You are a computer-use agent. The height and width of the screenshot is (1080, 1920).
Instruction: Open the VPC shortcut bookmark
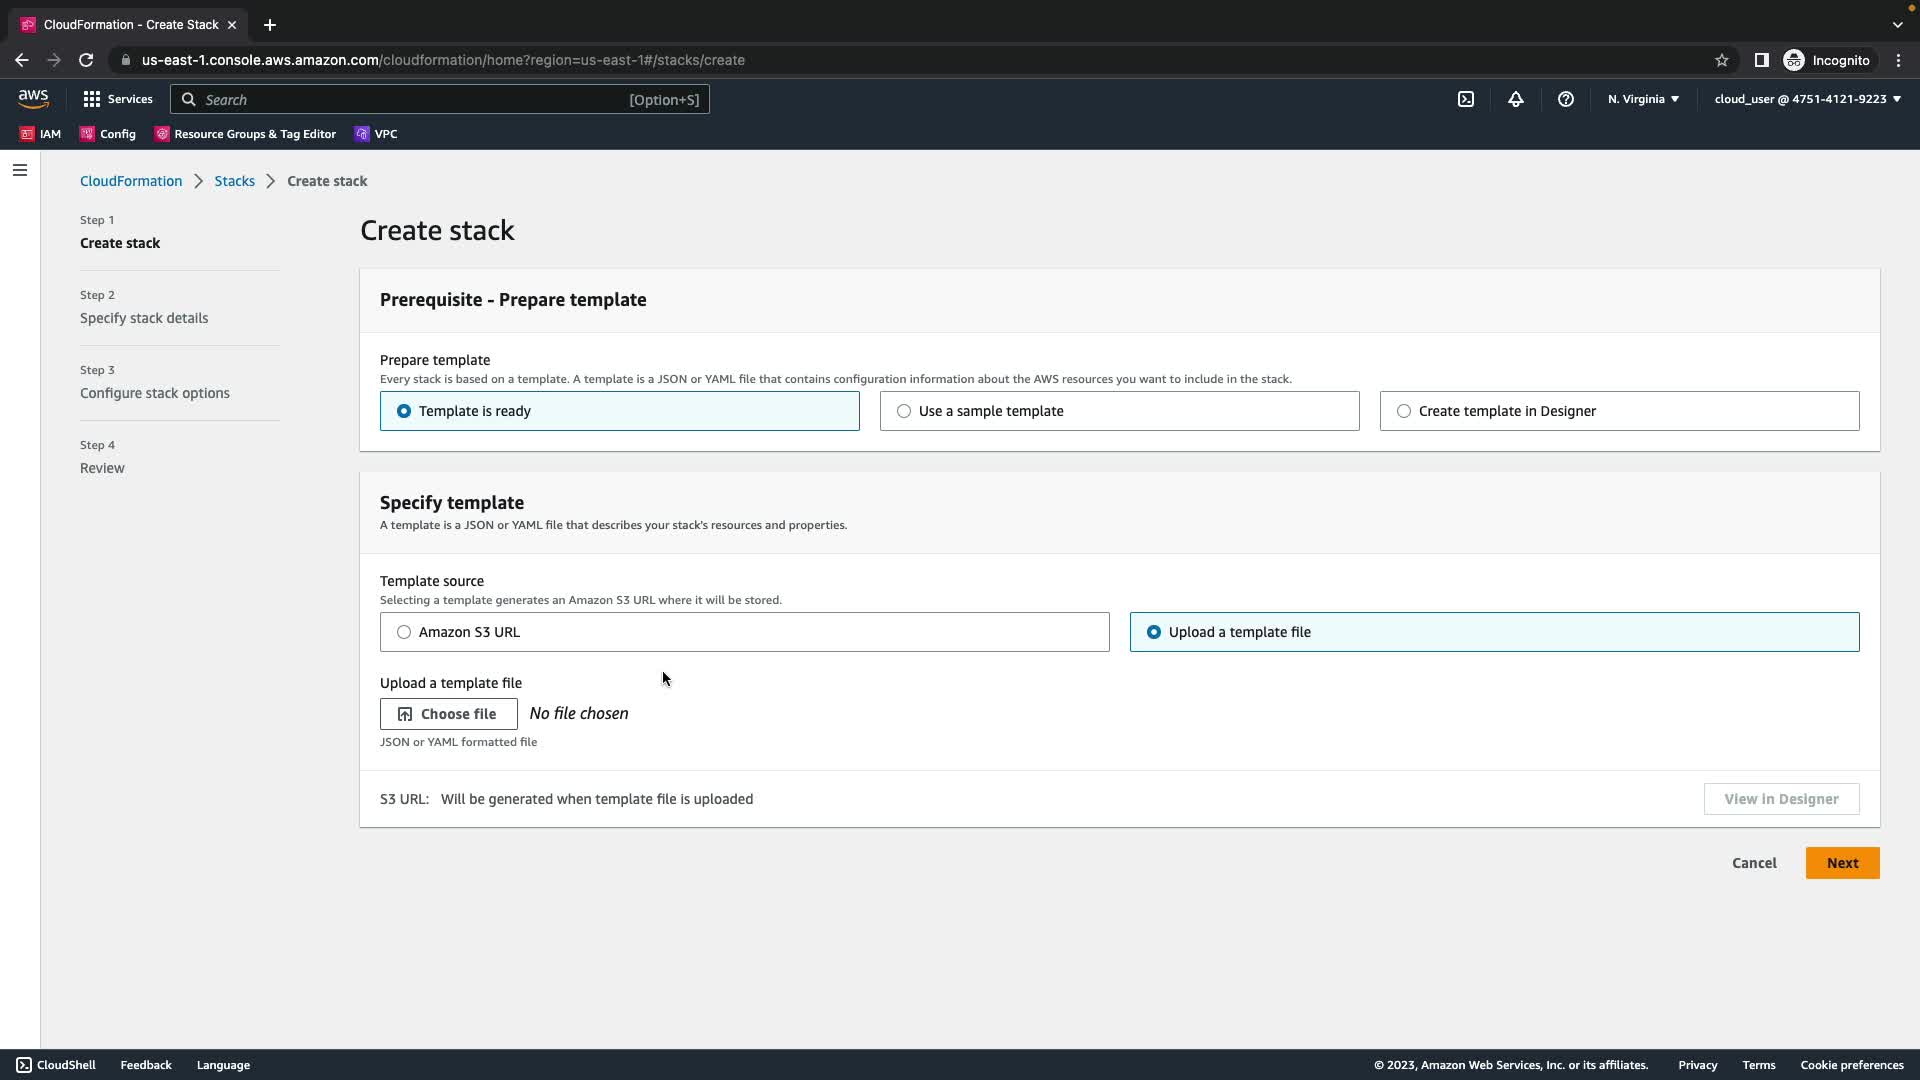[x=376, y=134]
